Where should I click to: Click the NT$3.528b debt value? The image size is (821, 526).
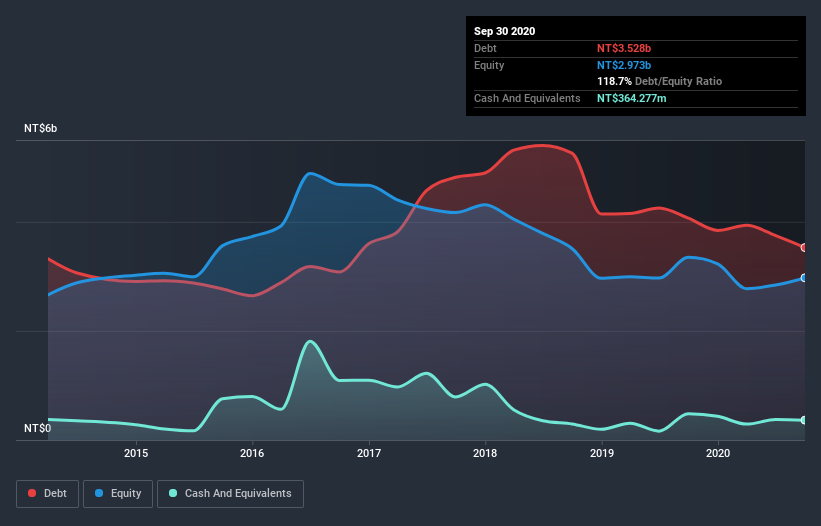tap(624, 48)
